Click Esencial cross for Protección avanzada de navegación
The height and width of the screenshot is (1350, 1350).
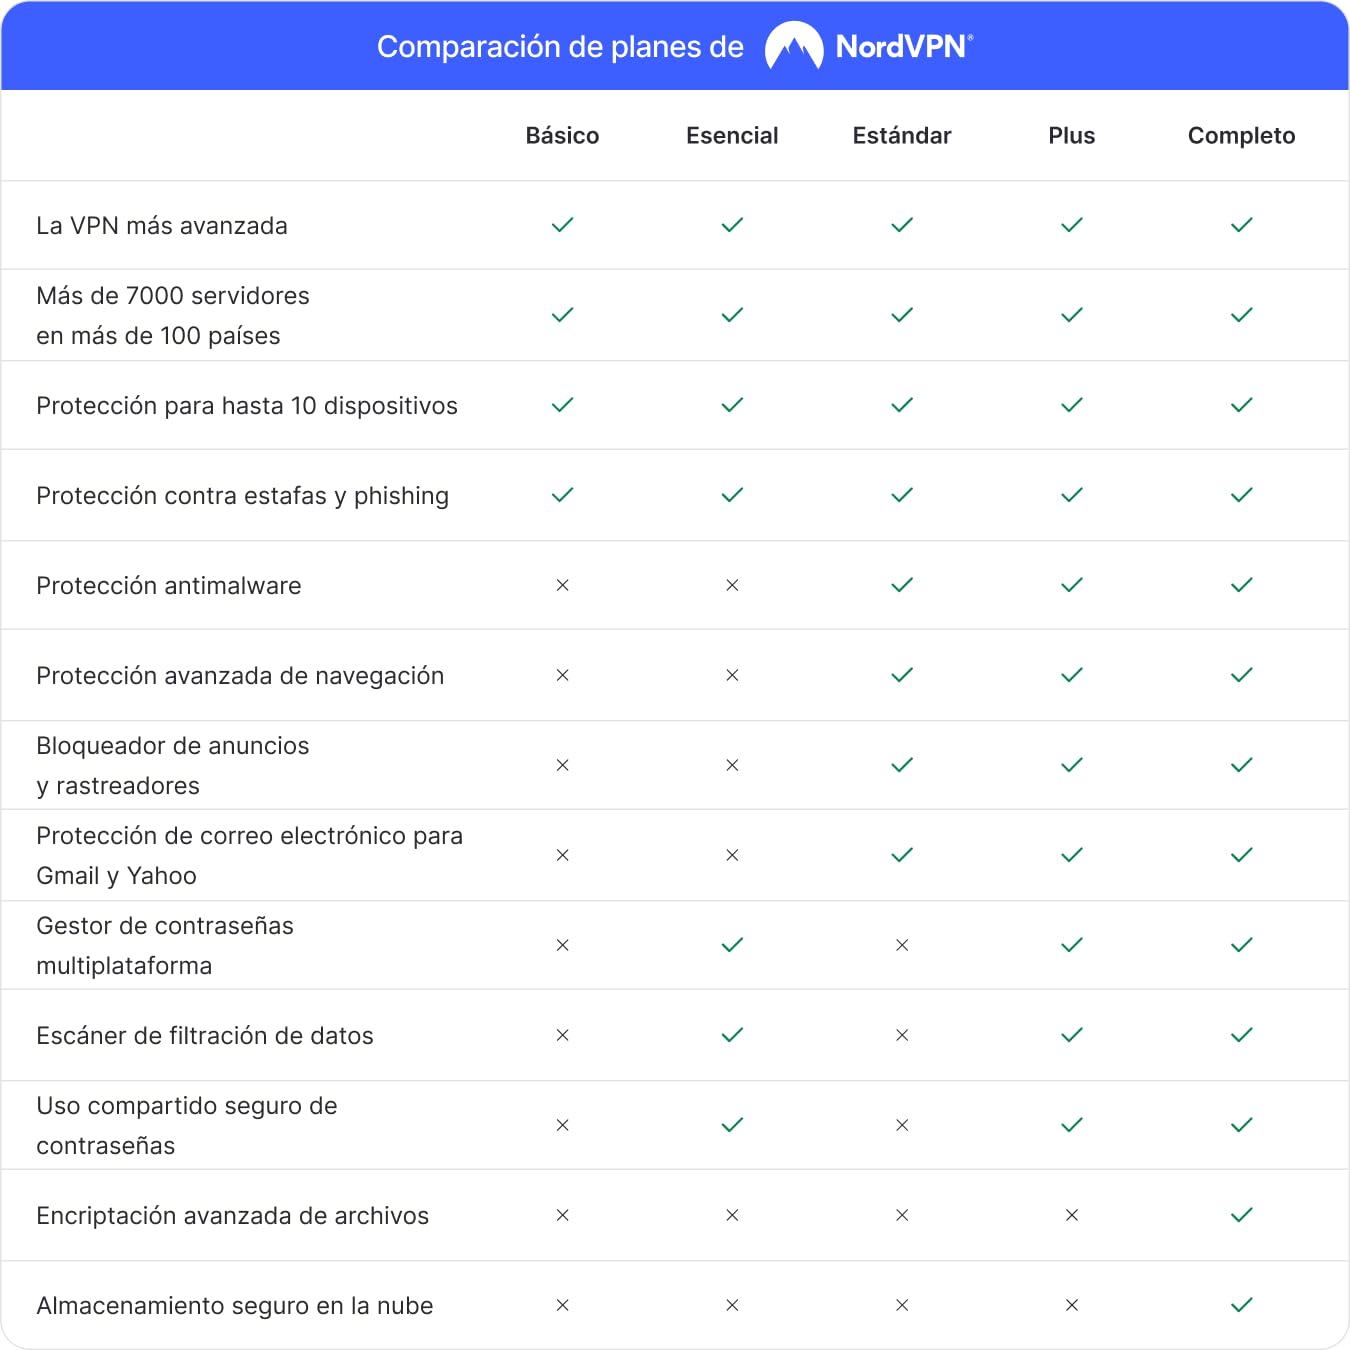tap(732, 675)
